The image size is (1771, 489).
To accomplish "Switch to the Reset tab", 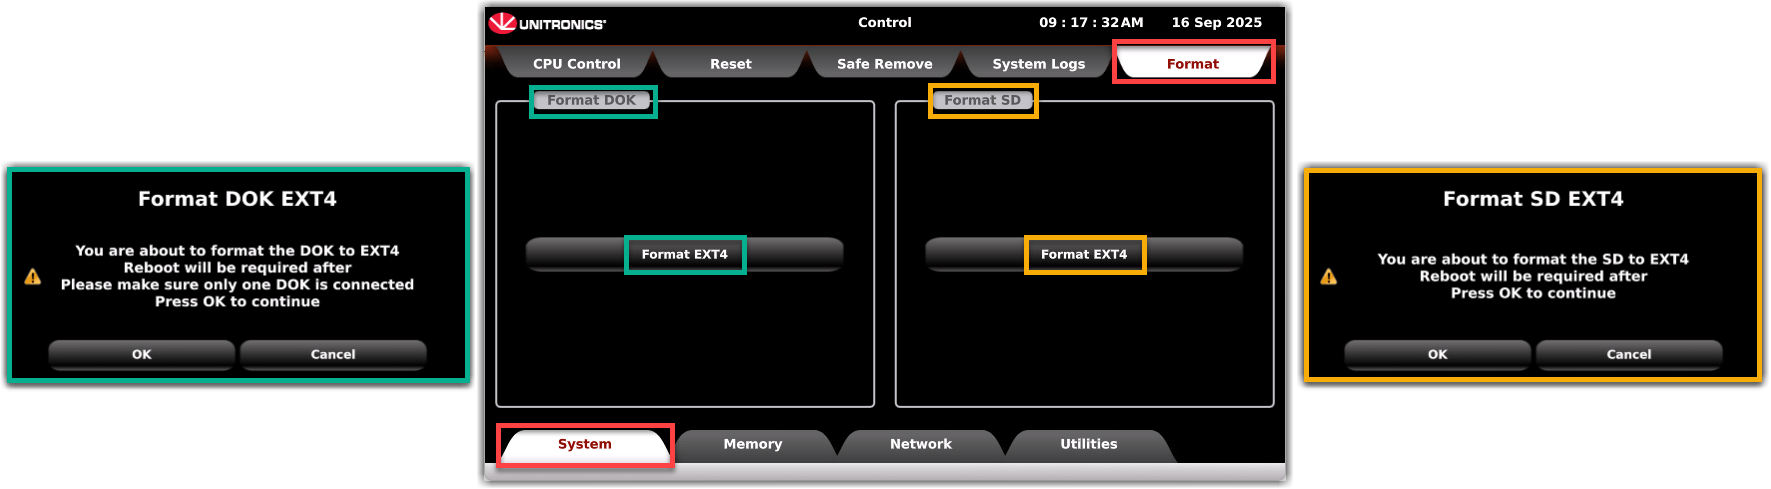I will tap(730, 64).
